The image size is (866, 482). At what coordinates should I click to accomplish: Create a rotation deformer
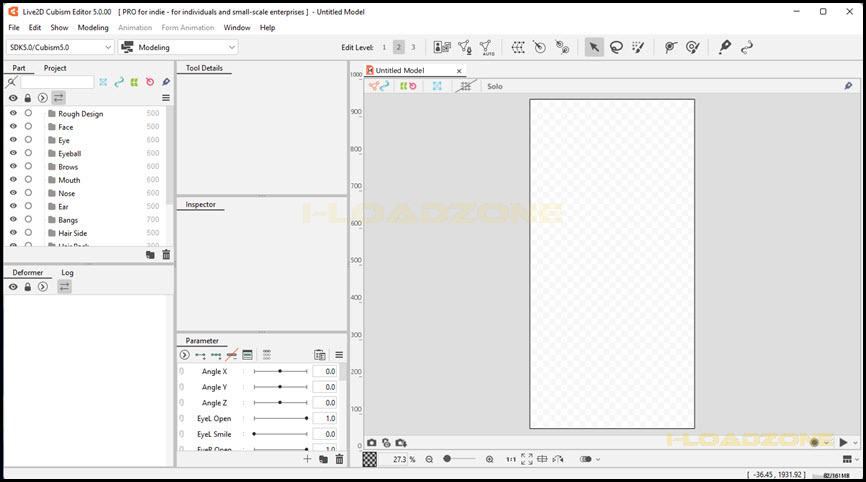[540, 47]
